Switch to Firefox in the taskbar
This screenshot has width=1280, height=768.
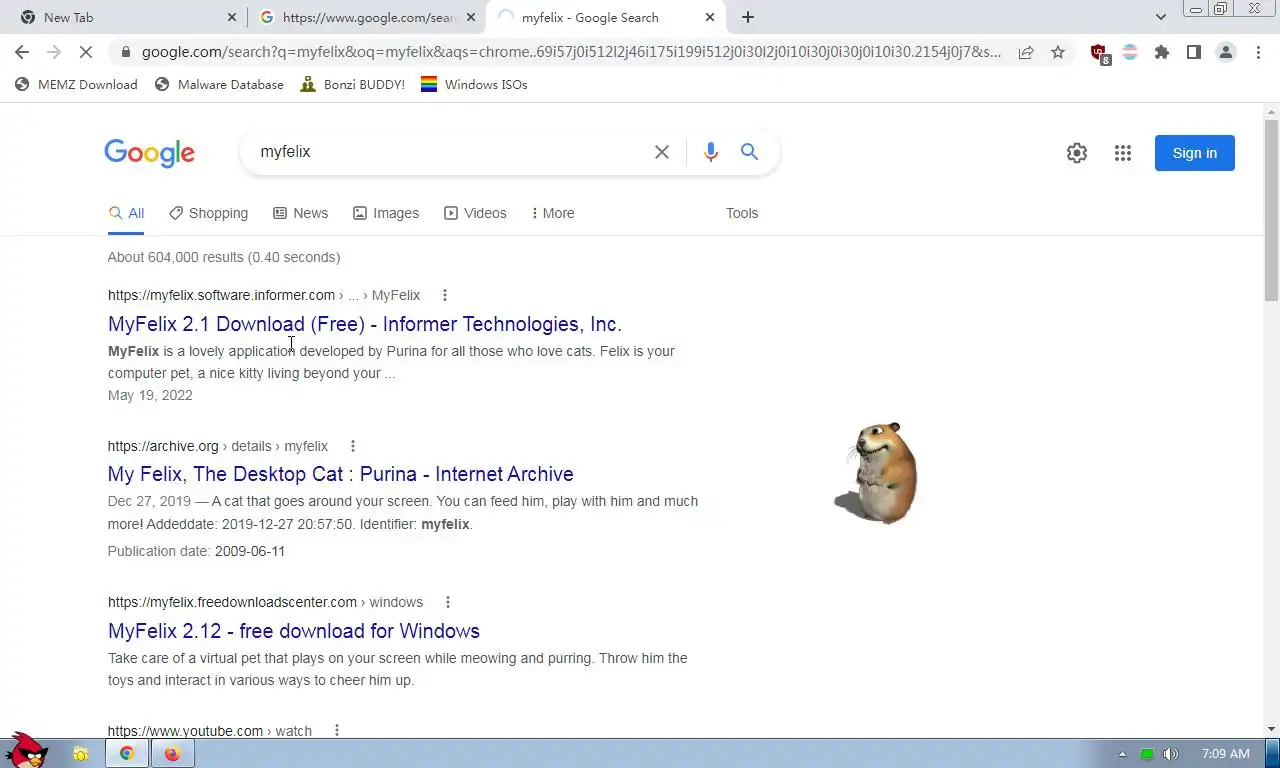[172, 754]
